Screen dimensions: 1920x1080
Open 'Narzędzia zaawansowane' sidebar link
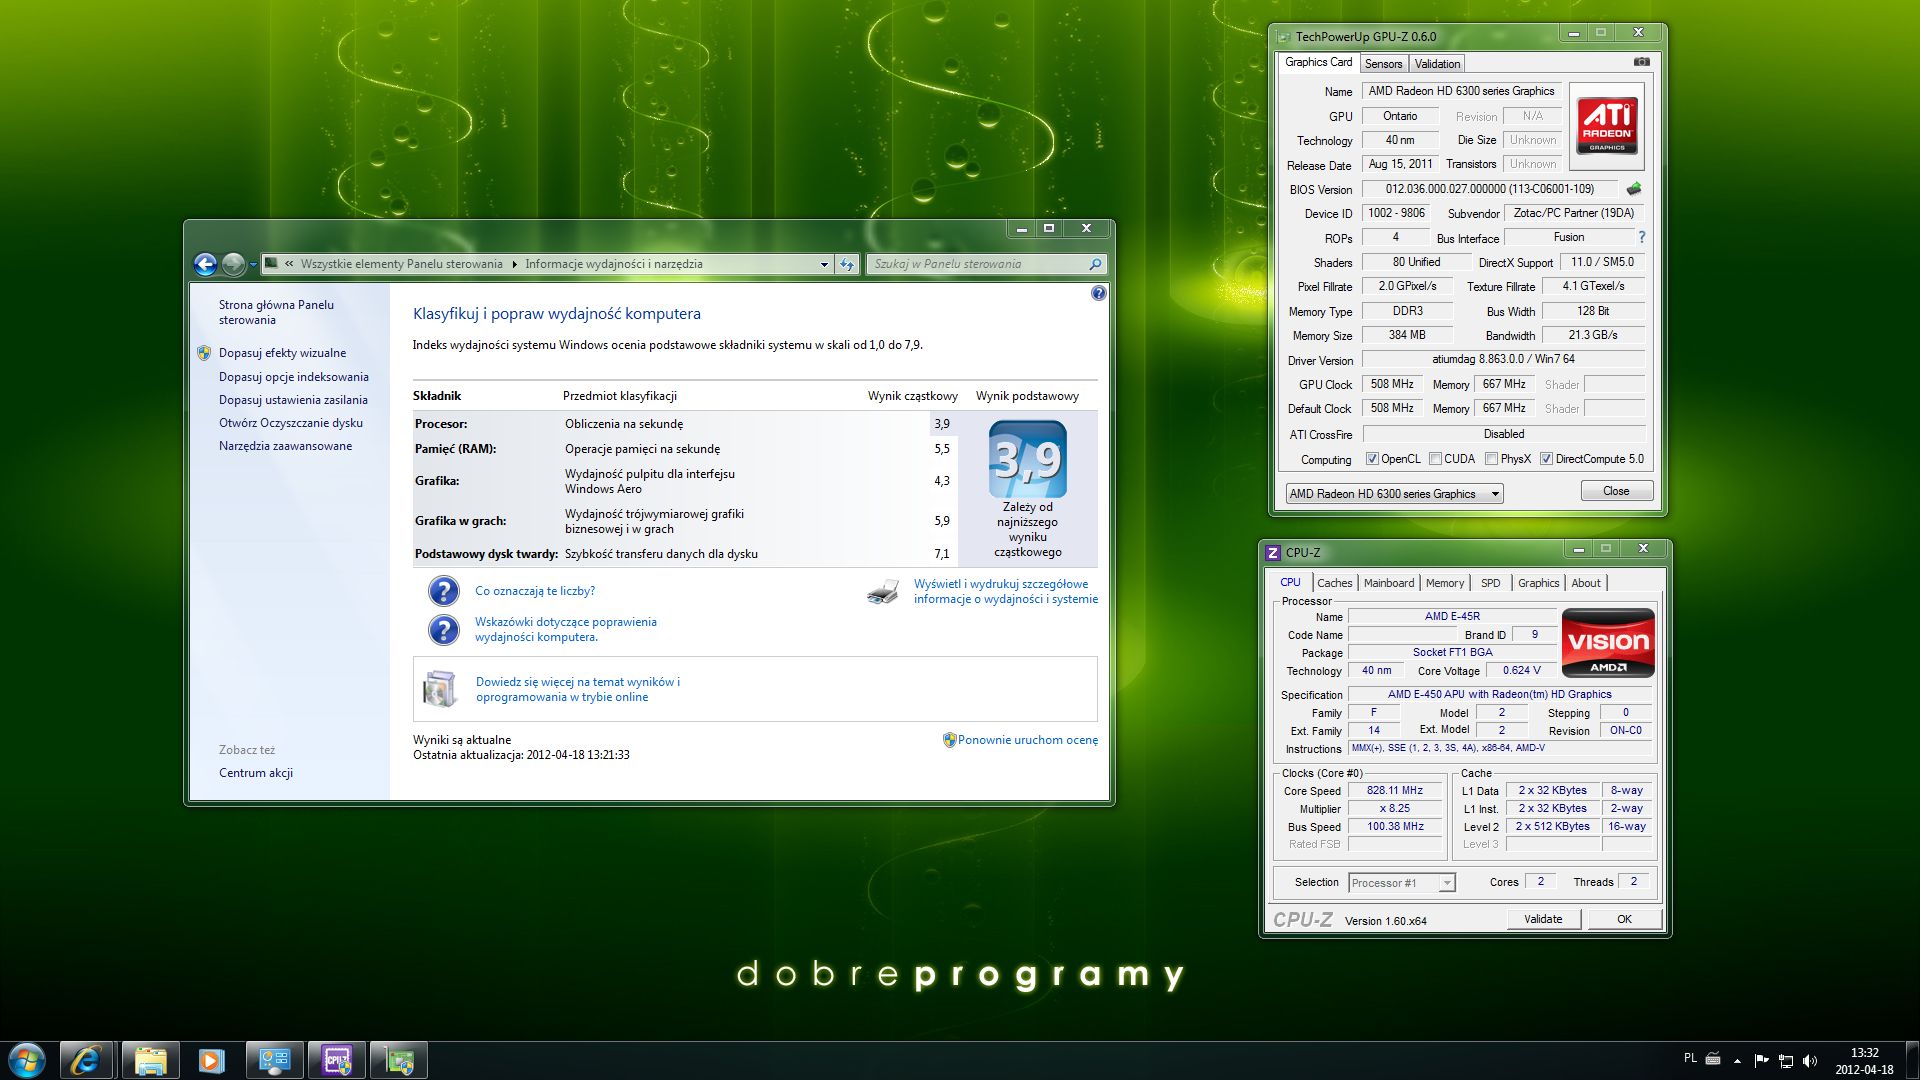[285, 446]
